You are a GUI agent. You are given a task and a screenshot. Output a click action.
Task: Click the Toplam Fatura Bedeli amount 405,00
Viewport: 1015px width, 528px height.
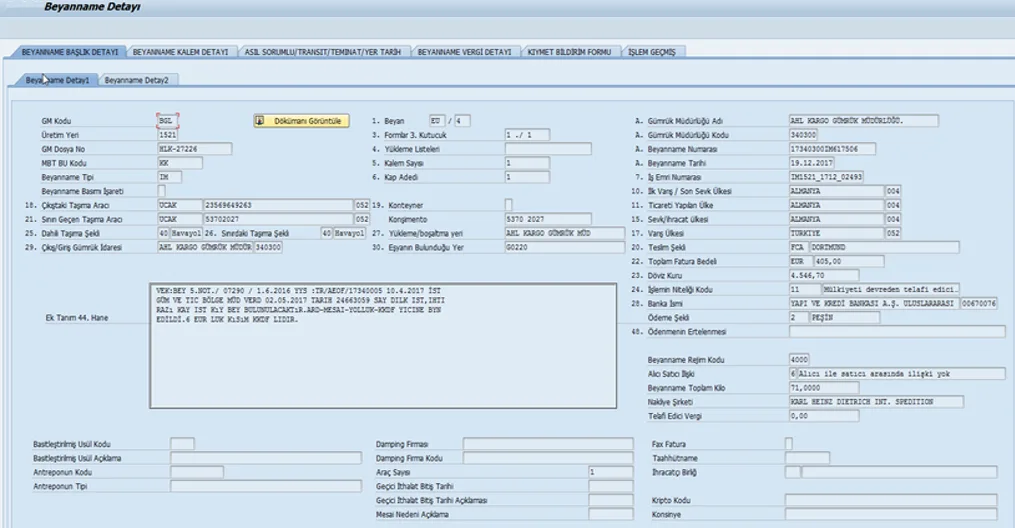pos(849,261)
